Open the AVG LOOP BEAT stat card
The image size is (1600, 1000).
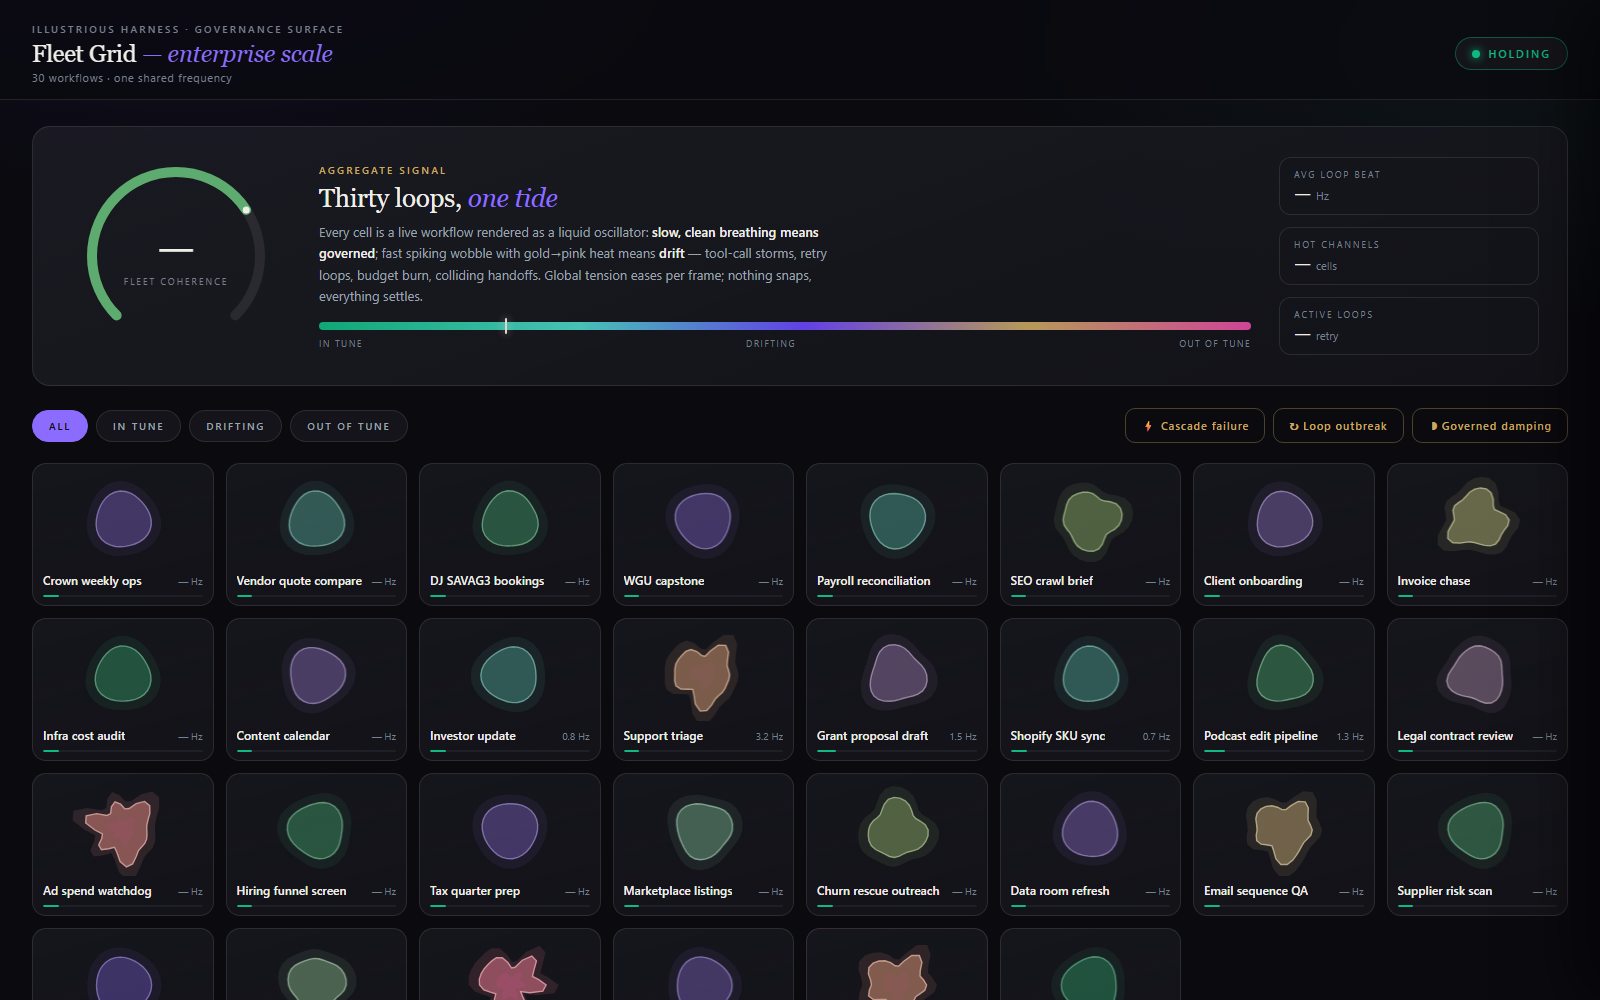pyautogui.click(x=1409, y=186)
